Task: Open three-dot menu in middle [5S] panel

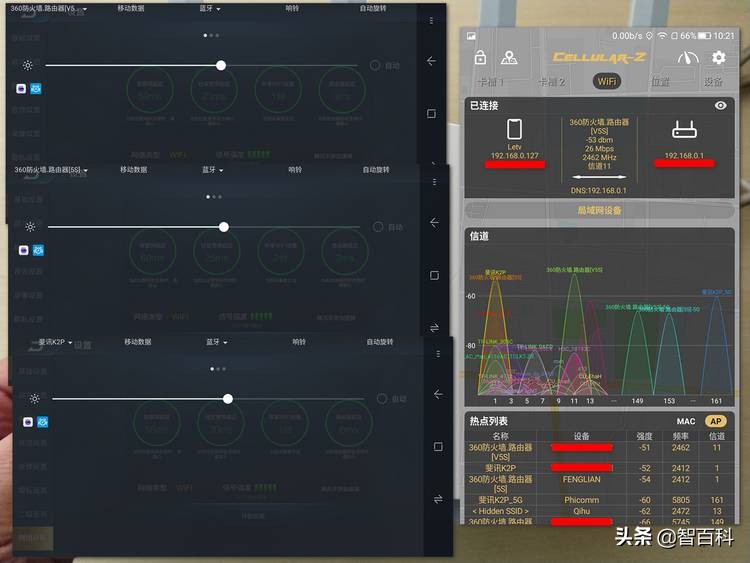Action: click(x=434, y=182)
